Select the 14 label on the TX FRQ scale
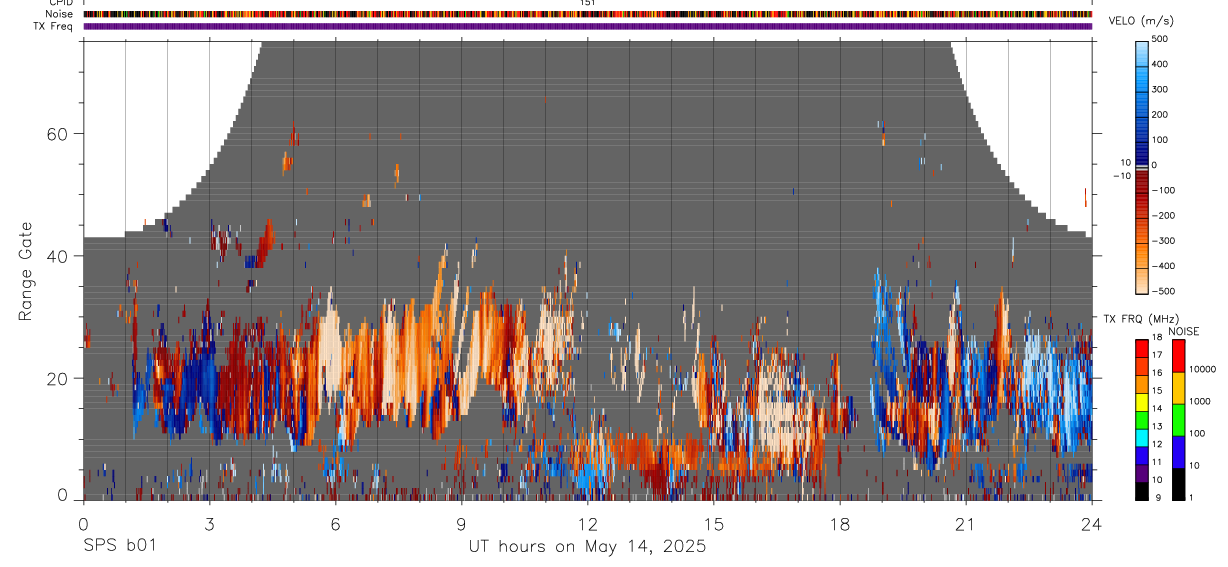This screenshot has width=1228, height=567. (1157, 408)
